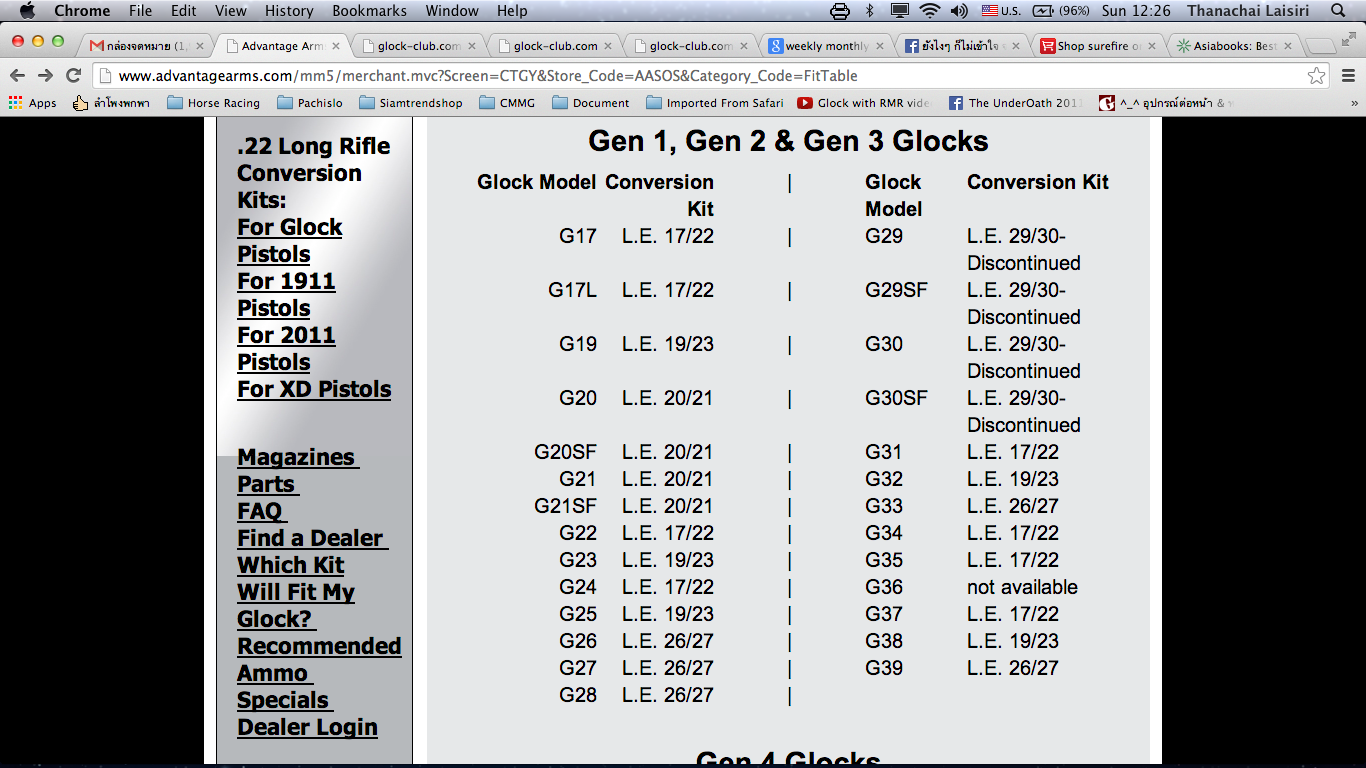
Task: Open the CMMG bookmarks folder
Action: 507,103
